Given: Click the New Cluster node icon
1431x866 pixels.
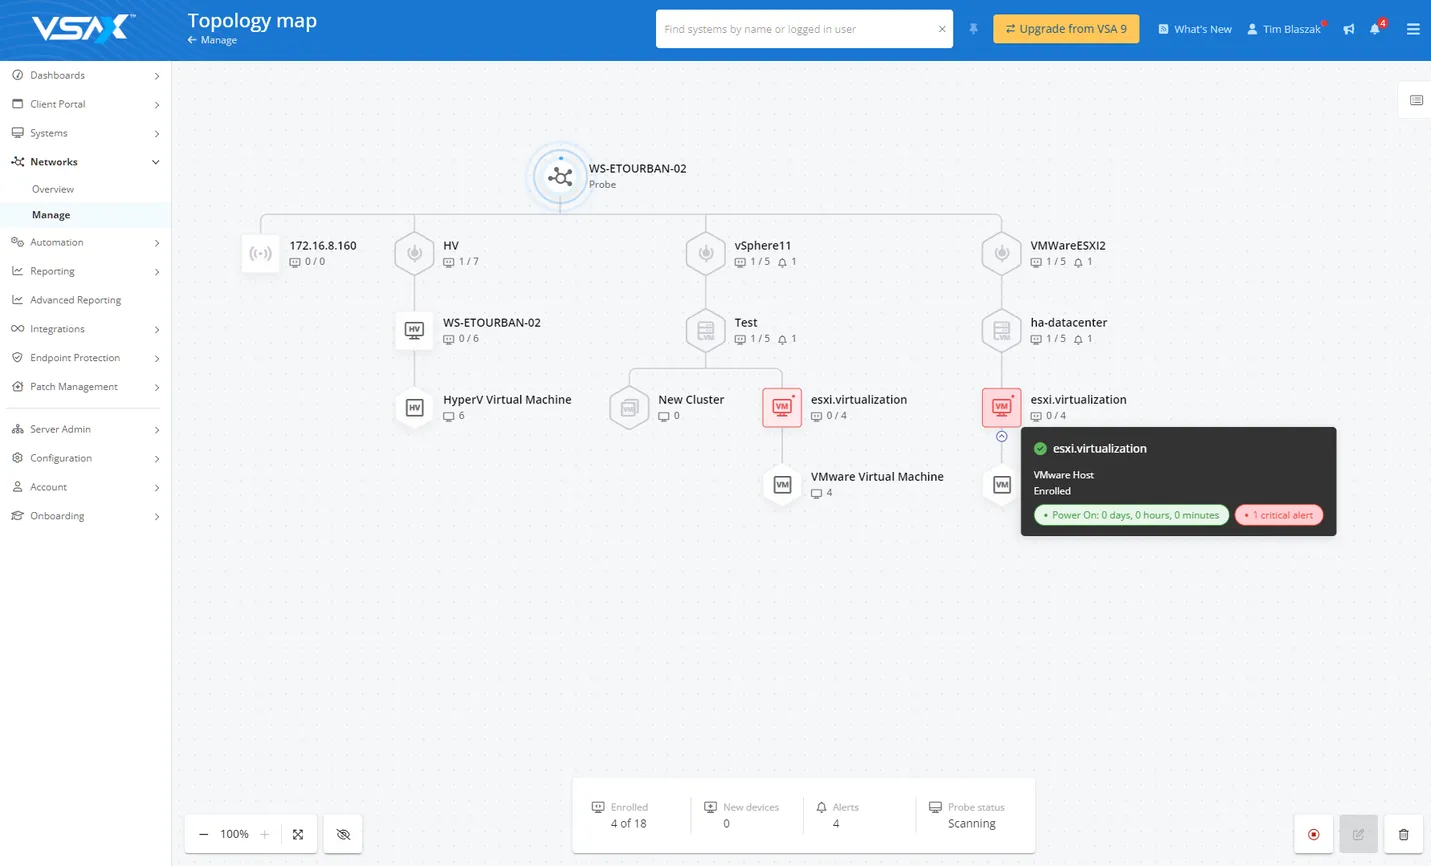Looking at the screenshot, I should pyautogui.click(x=629, y=408).
